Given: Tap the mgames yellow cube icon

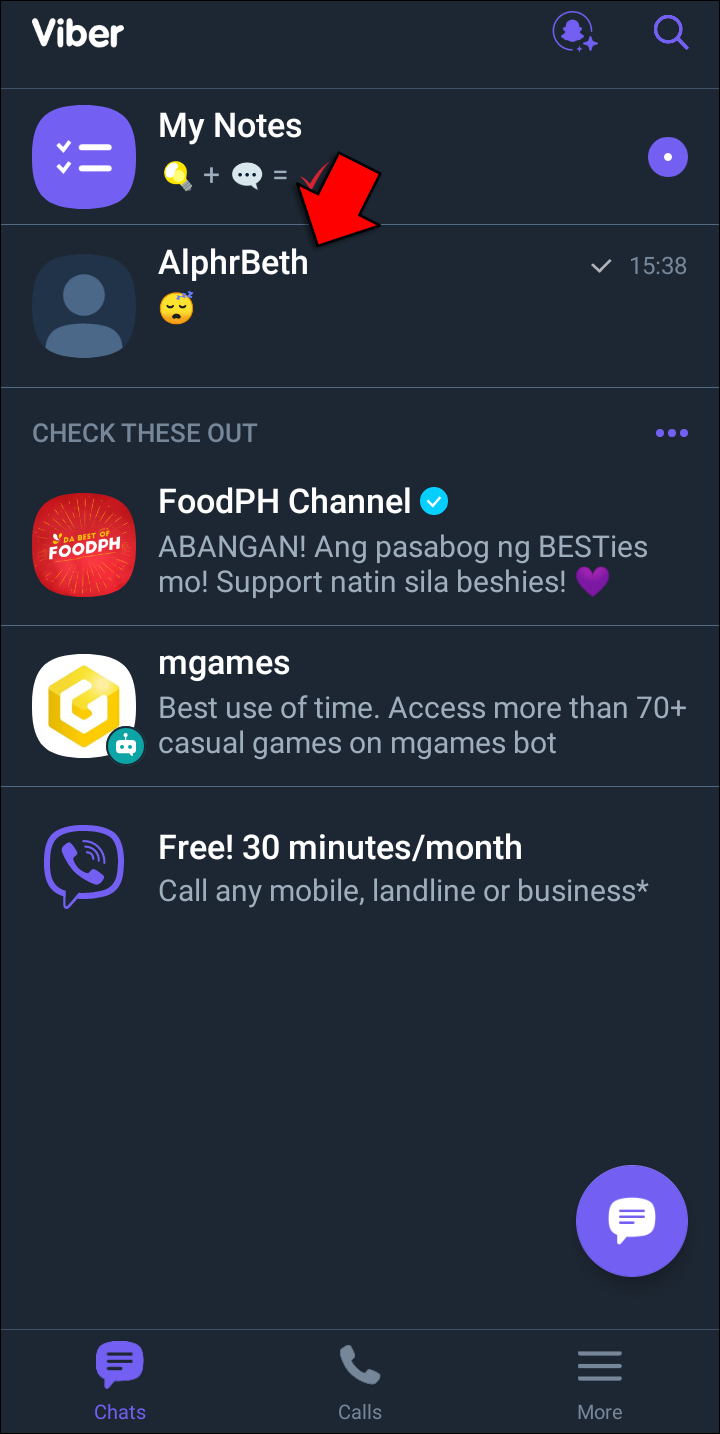Looking at the screenshot, I should pyautogui.click(x=84, y=706).
